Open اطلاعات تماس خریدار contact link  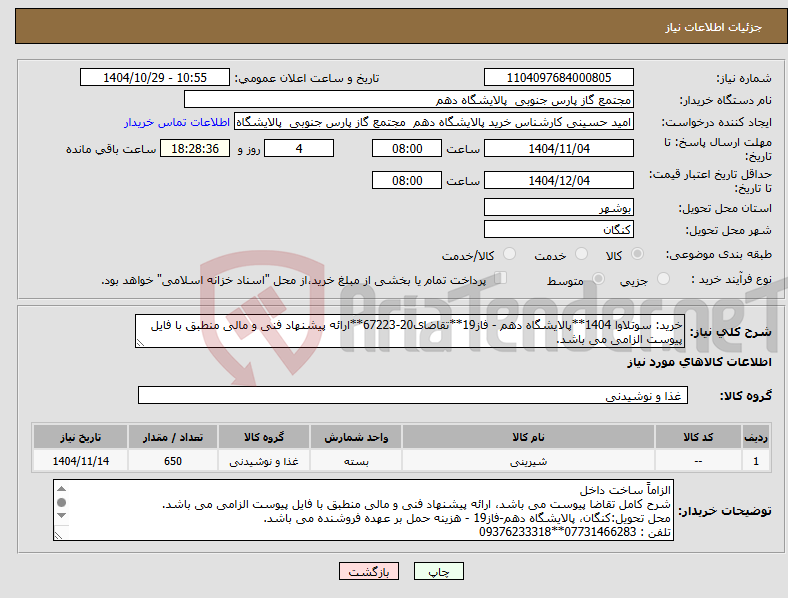[177, 122]
